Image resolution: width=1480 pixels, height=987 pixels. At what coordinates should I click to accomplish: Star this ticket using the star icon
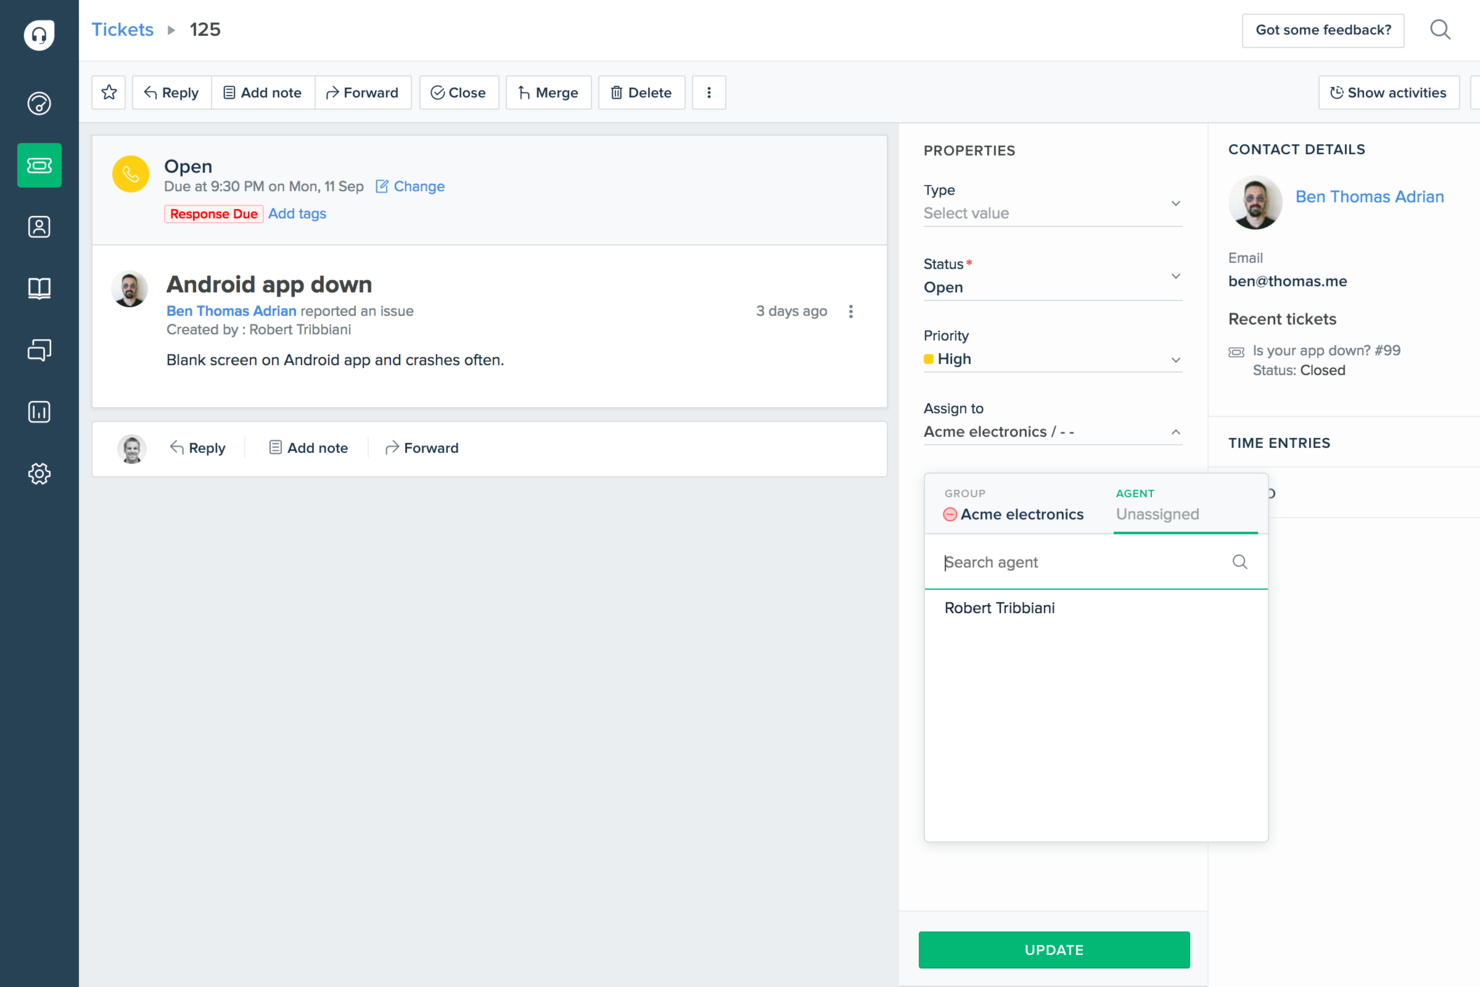tap(108, 92)
